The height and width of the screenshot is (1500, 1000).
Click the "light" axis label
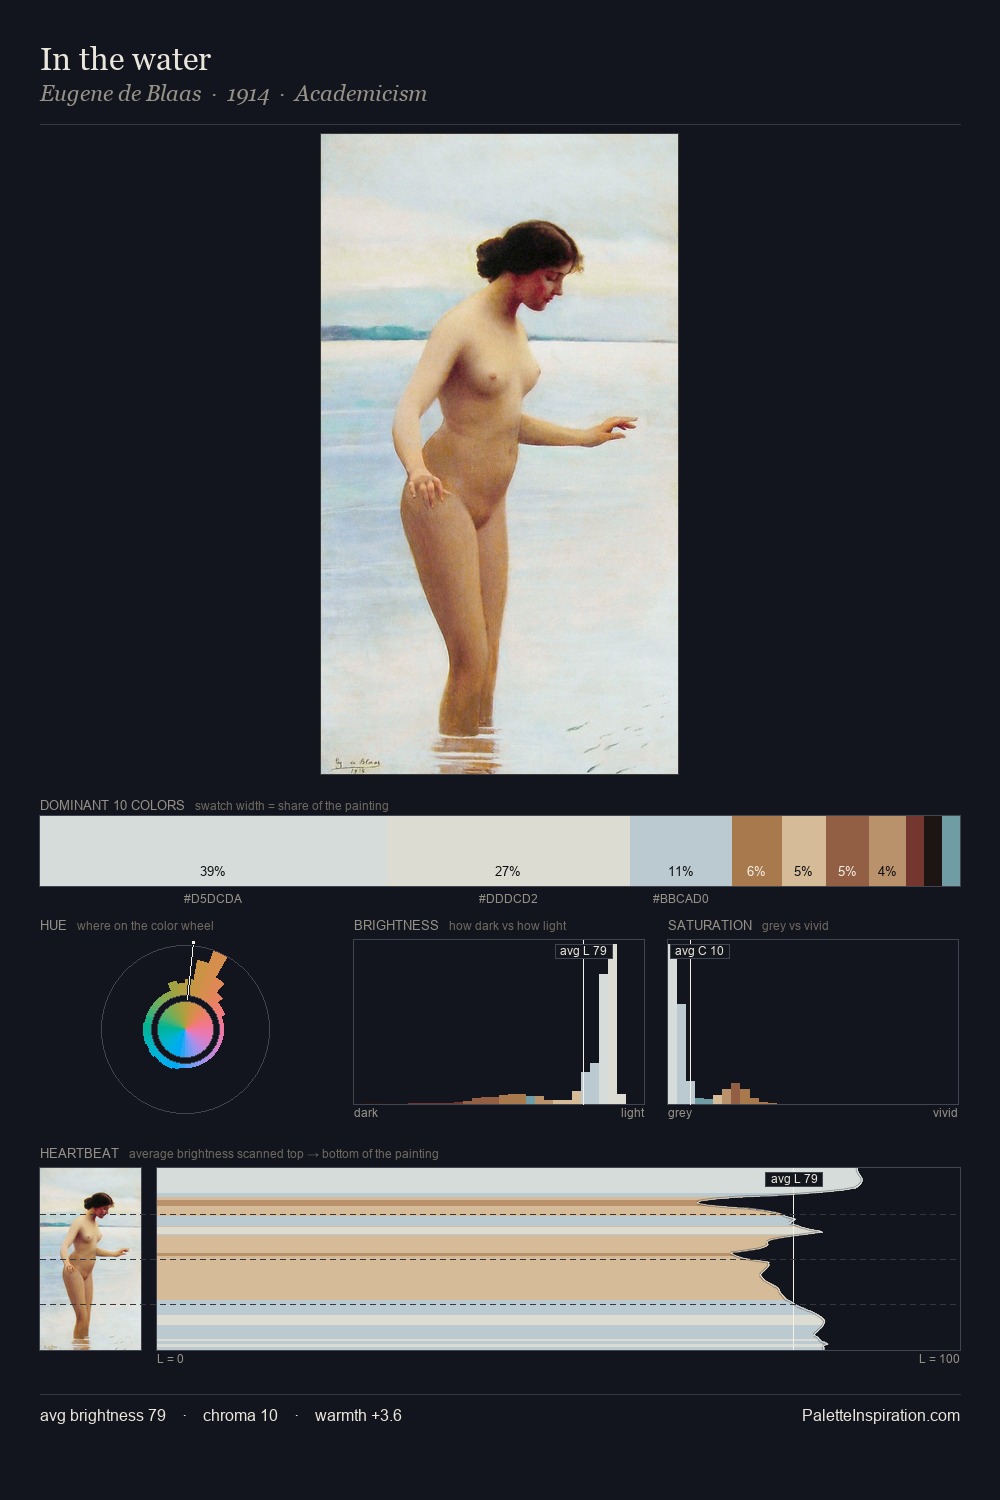[632, 1113]
